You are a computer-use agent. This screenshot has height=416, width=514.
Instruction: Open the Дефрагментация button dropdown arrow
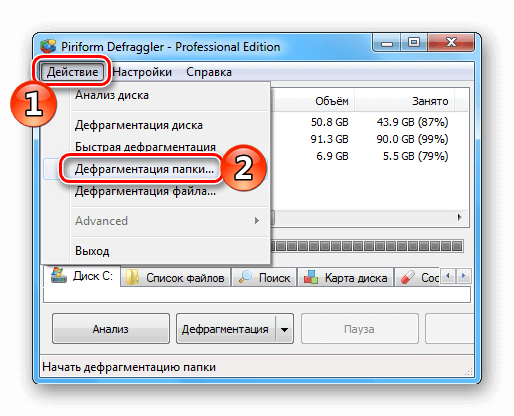284,330
